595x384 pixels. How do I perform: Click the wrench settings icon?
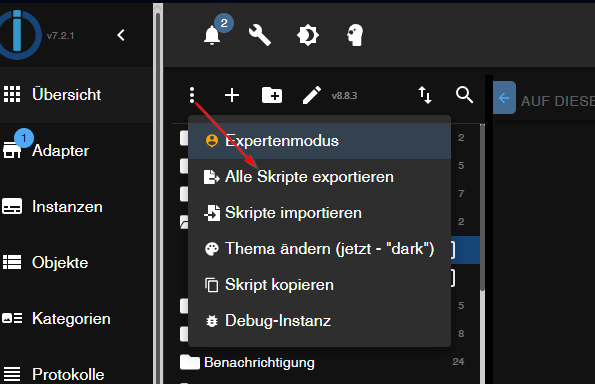point(260,35)
